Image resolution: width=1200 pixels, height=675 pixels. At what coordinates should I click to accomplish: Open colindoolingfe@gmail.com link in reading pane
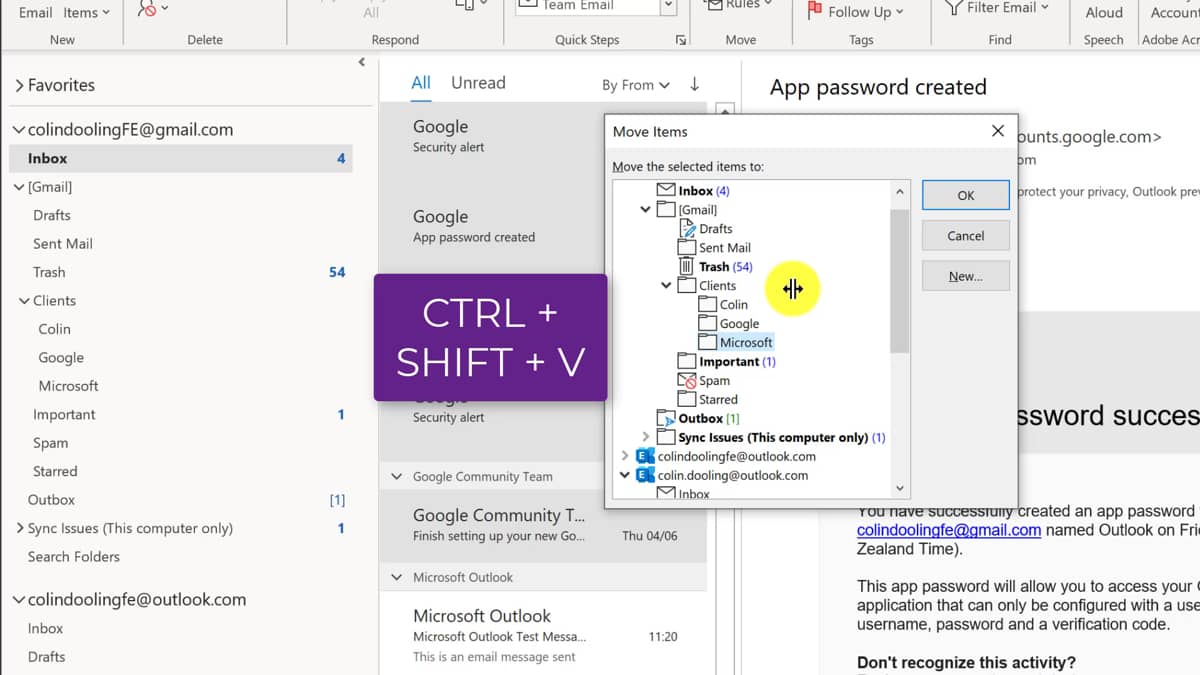[949, 530]
